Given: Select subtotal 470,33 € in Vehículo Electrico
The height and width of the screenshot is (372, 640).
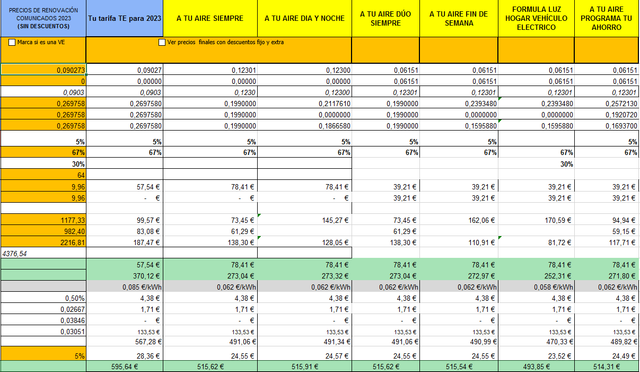Looking at the screenshot, I should point(536,341).
